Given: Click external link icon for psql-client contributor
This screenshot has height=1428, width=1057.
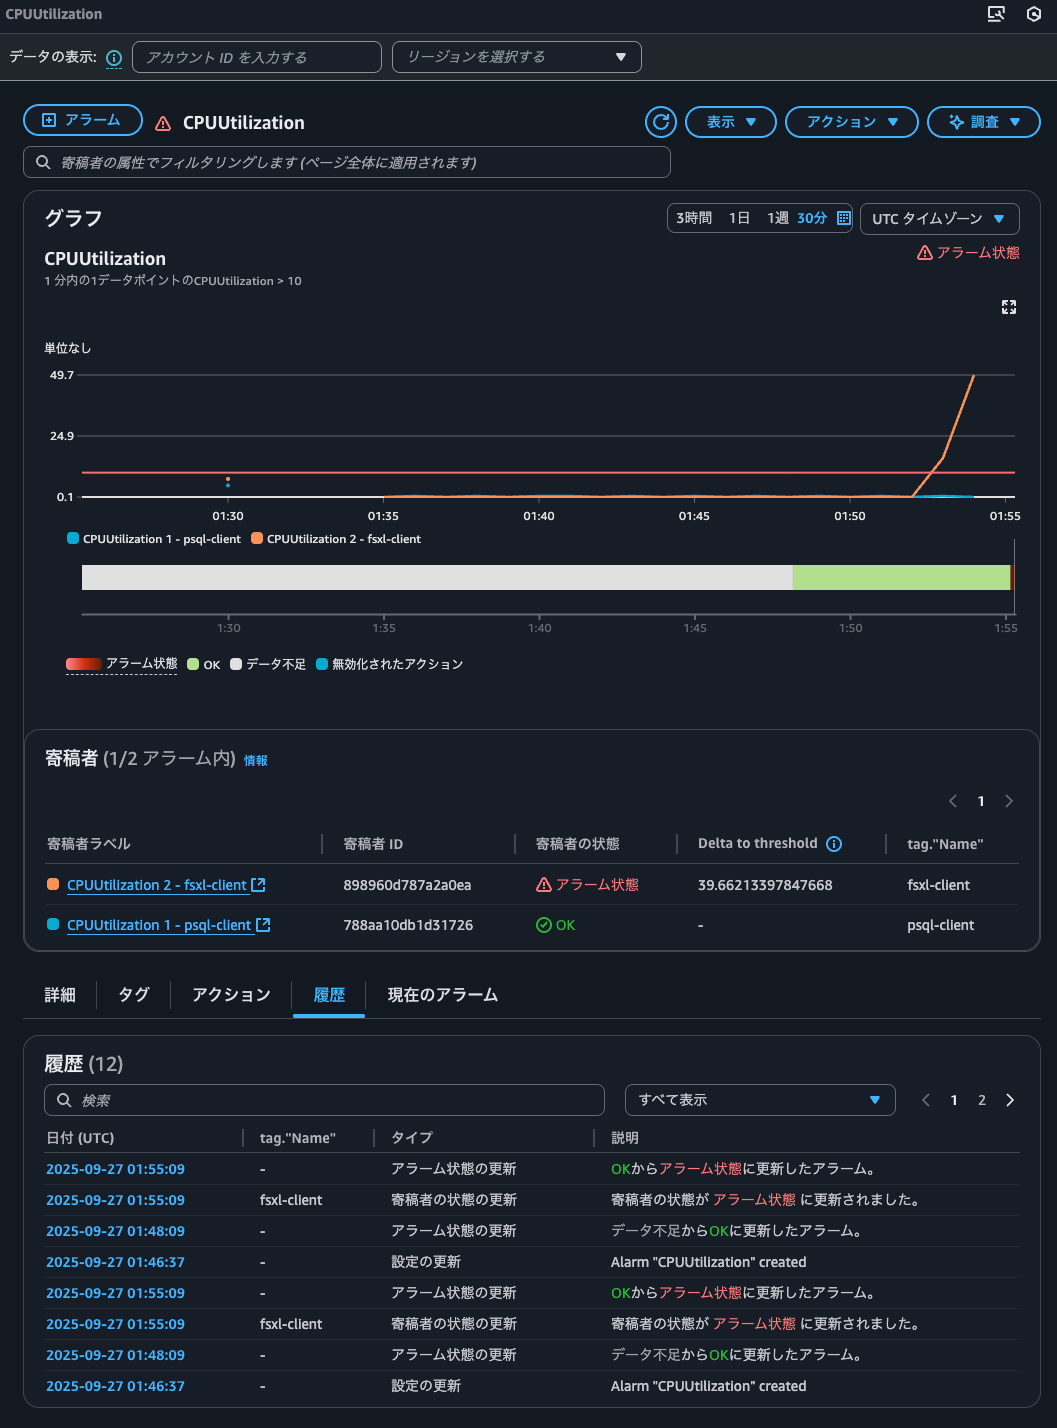Looking at the screenshot, I should tap(263, 924).
